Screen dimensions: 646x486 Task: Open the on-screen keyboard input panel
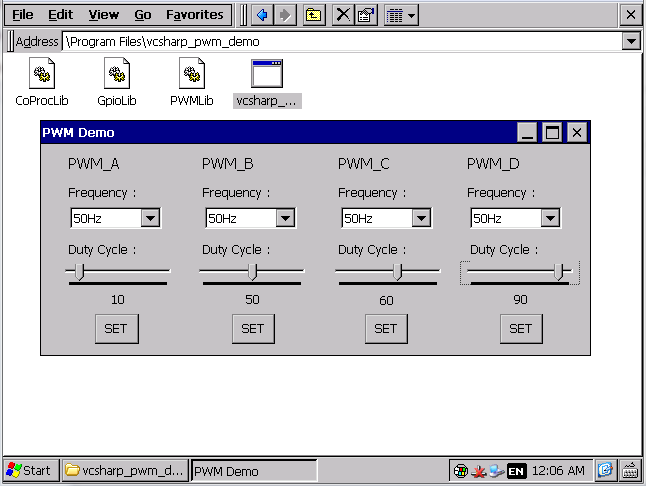(x=630, y=470)
